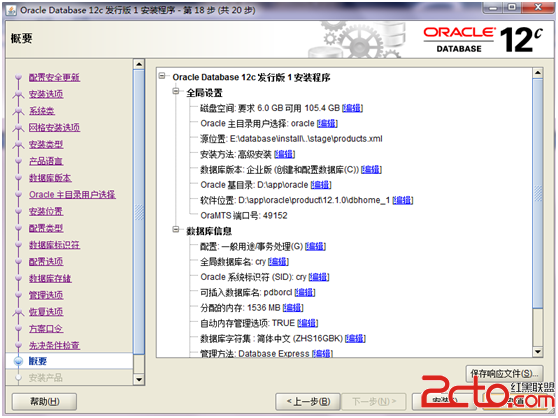Maximize the installer window
Viewport: 558px width, 418px height.
pos(513,7)
